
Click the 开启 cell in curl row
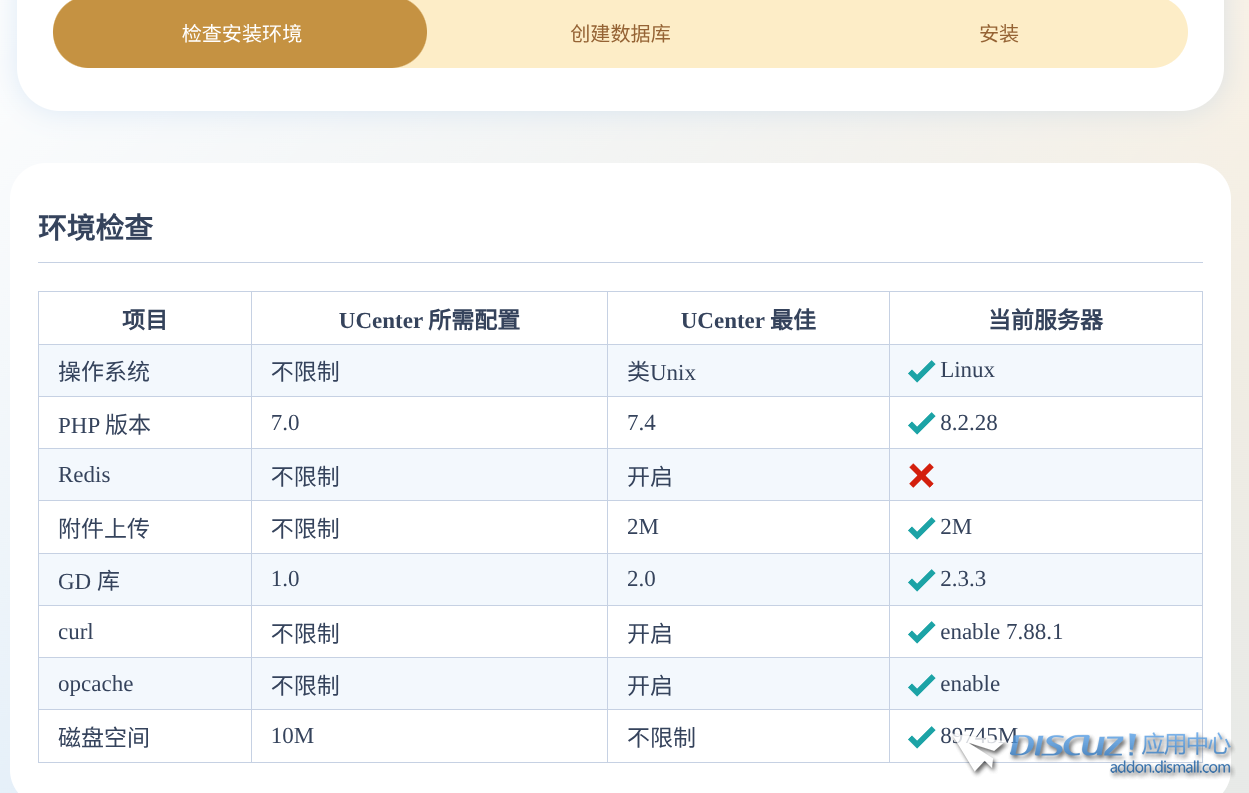click(x=650, y=633)
